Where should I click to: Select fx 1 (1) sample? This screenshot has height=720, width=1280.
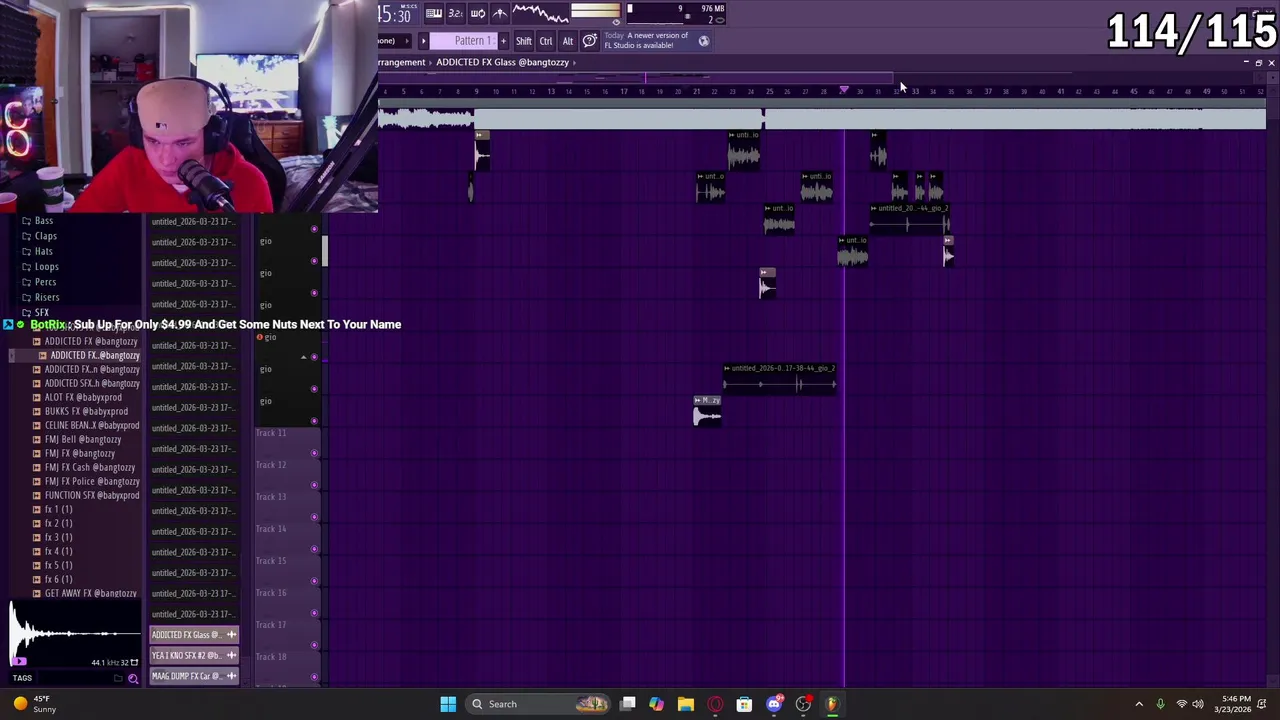(x=58, y=509)
